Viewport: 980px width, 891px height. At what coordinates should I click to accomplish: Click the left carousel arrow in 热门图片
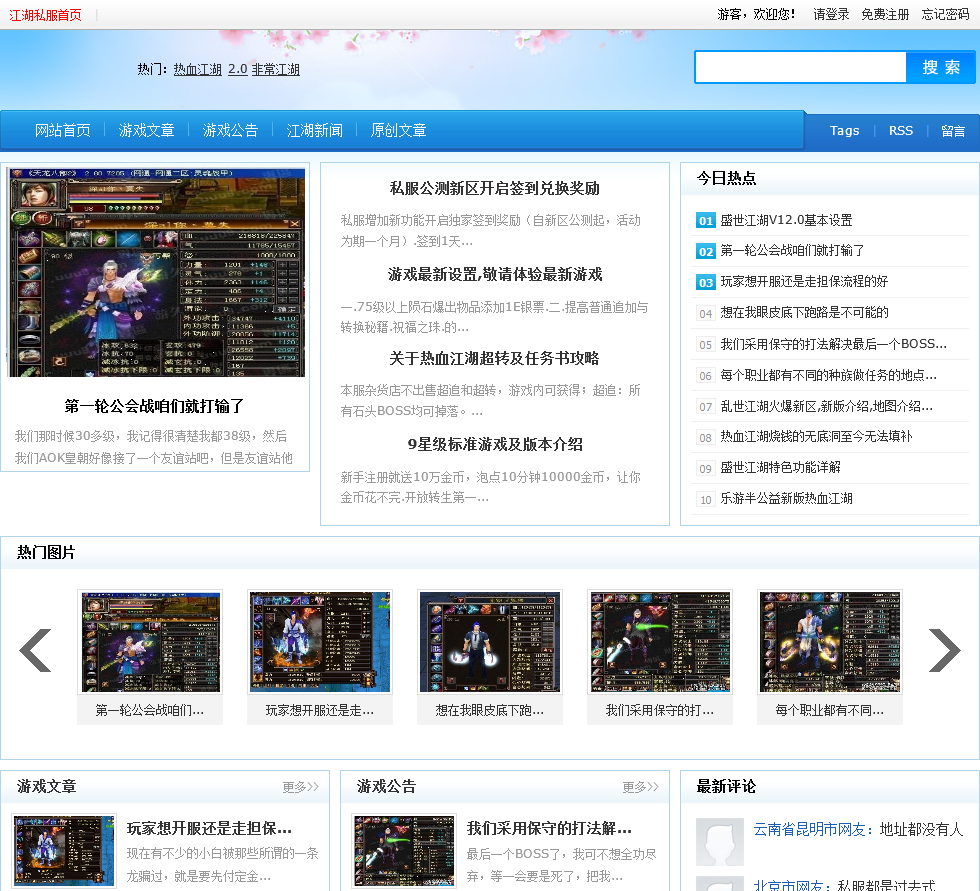pyautogui.click(x=35, y=650)
